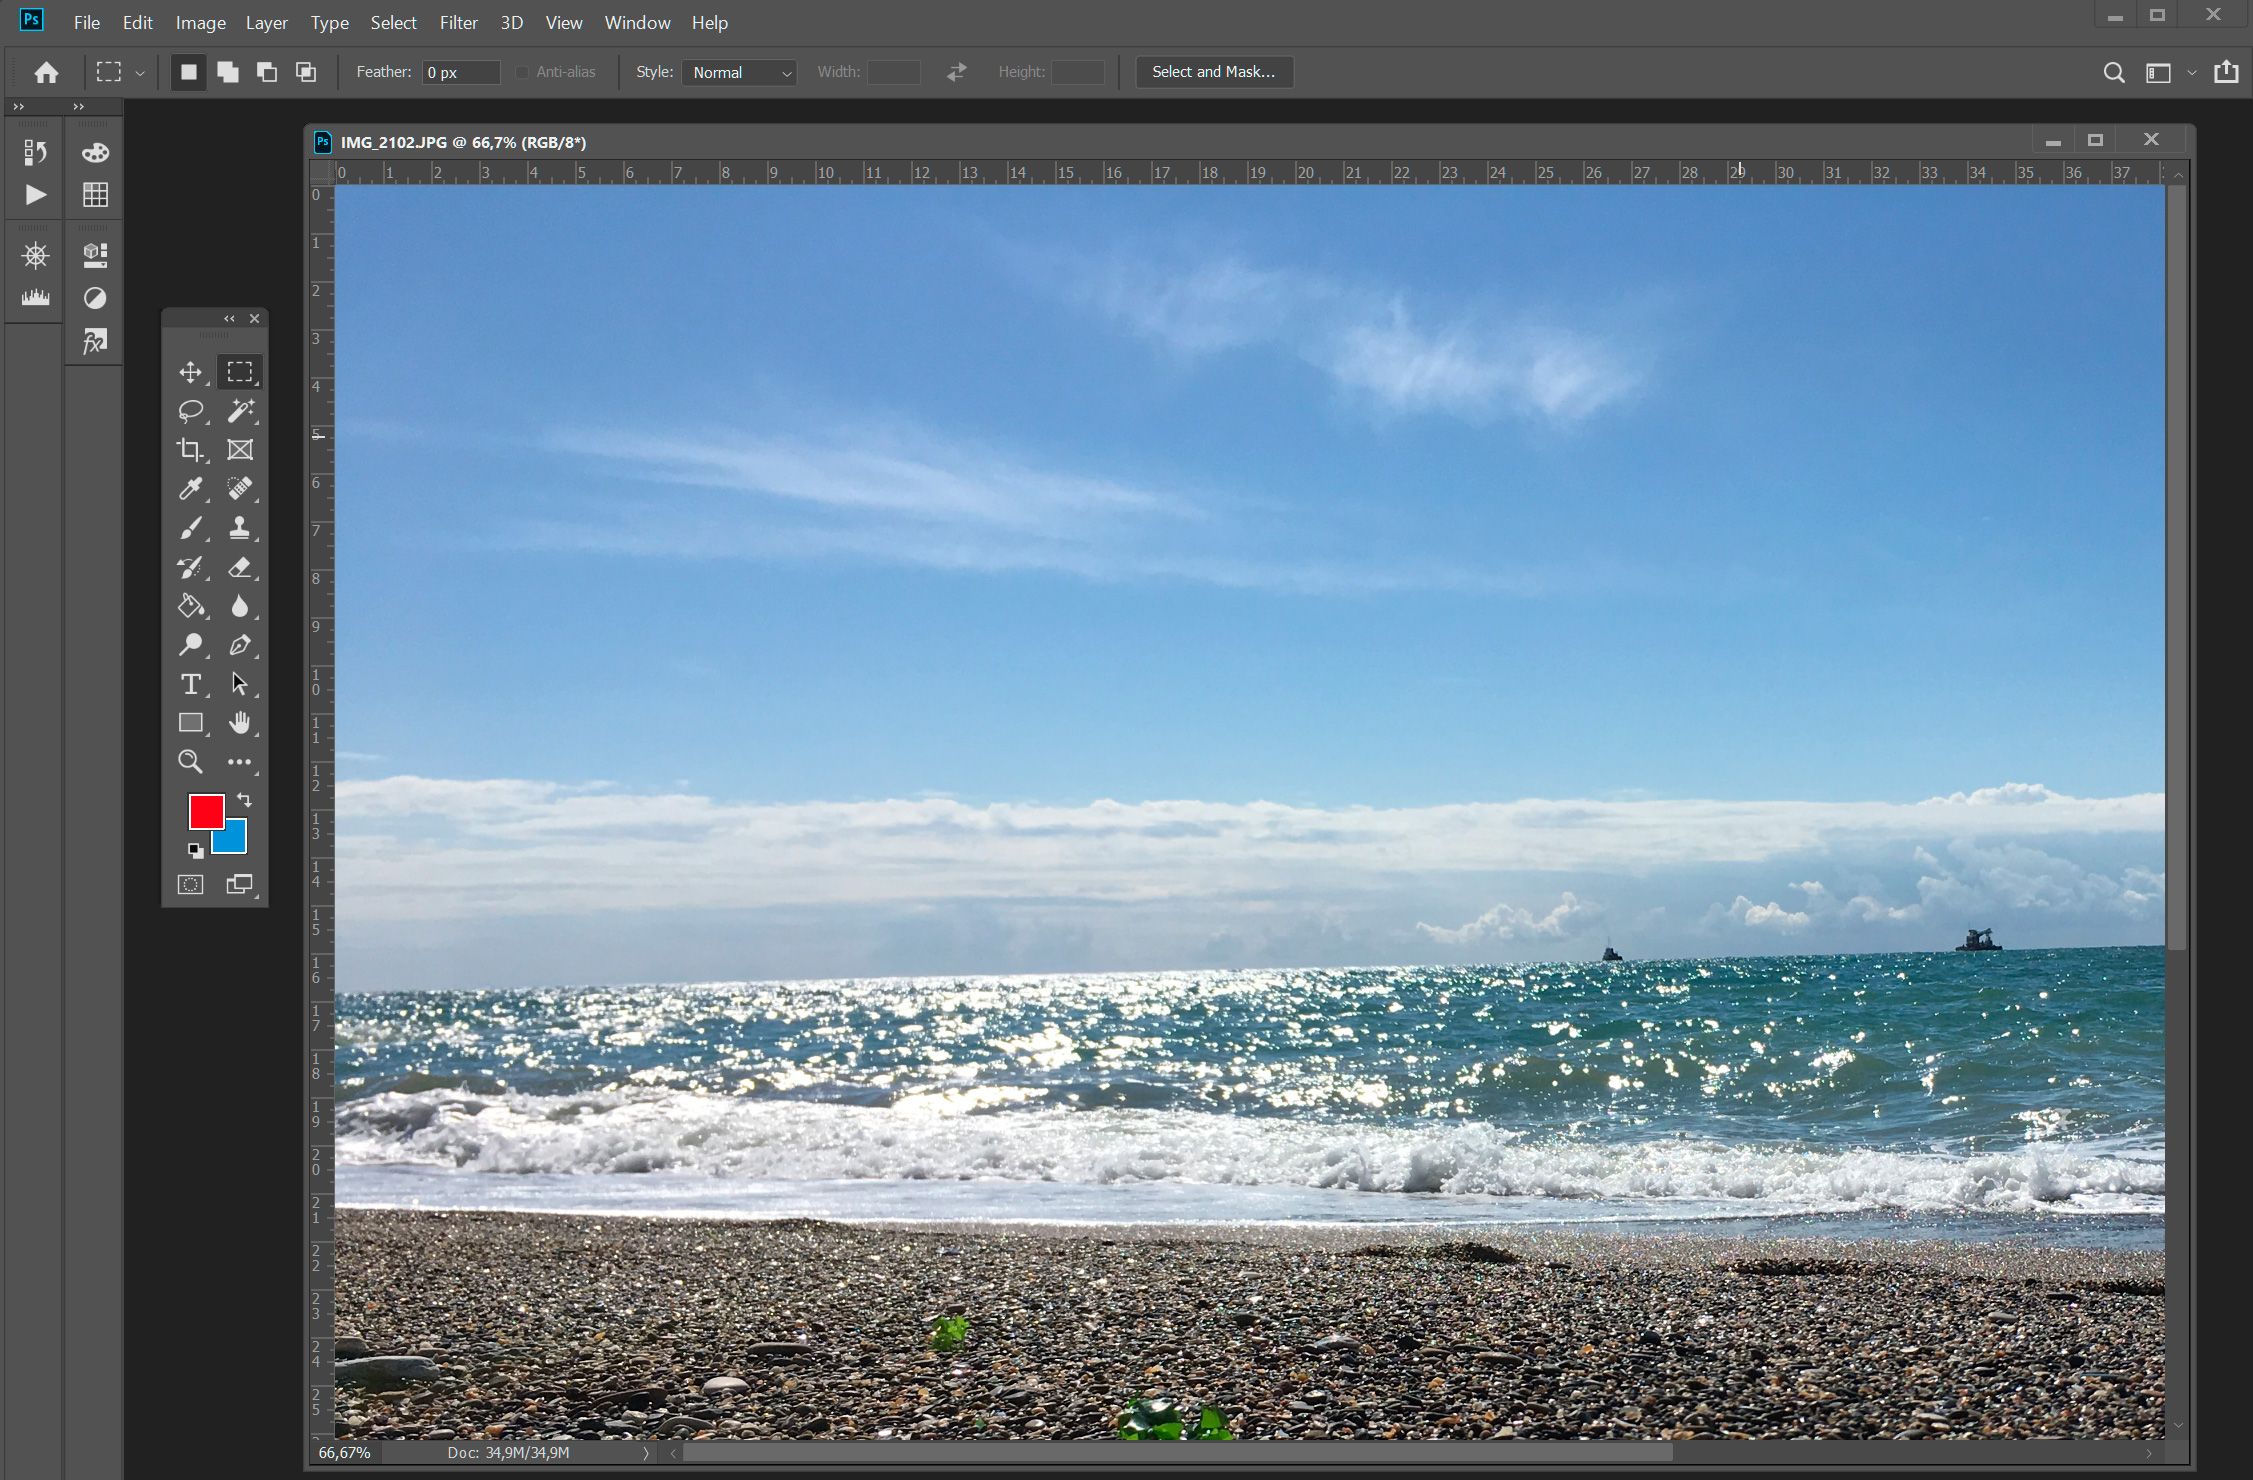Select the Rectangular Marquee tool
The image size is (2253, 1480).
point(240,370)
